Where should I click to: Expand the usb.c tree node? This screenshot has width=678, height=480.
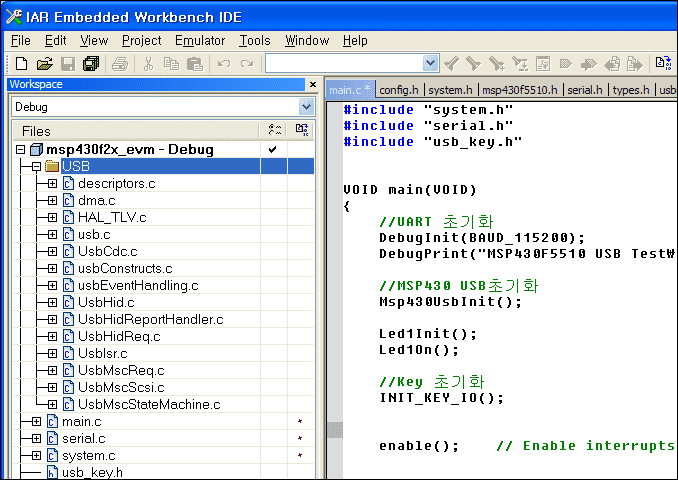coord(52,234)
